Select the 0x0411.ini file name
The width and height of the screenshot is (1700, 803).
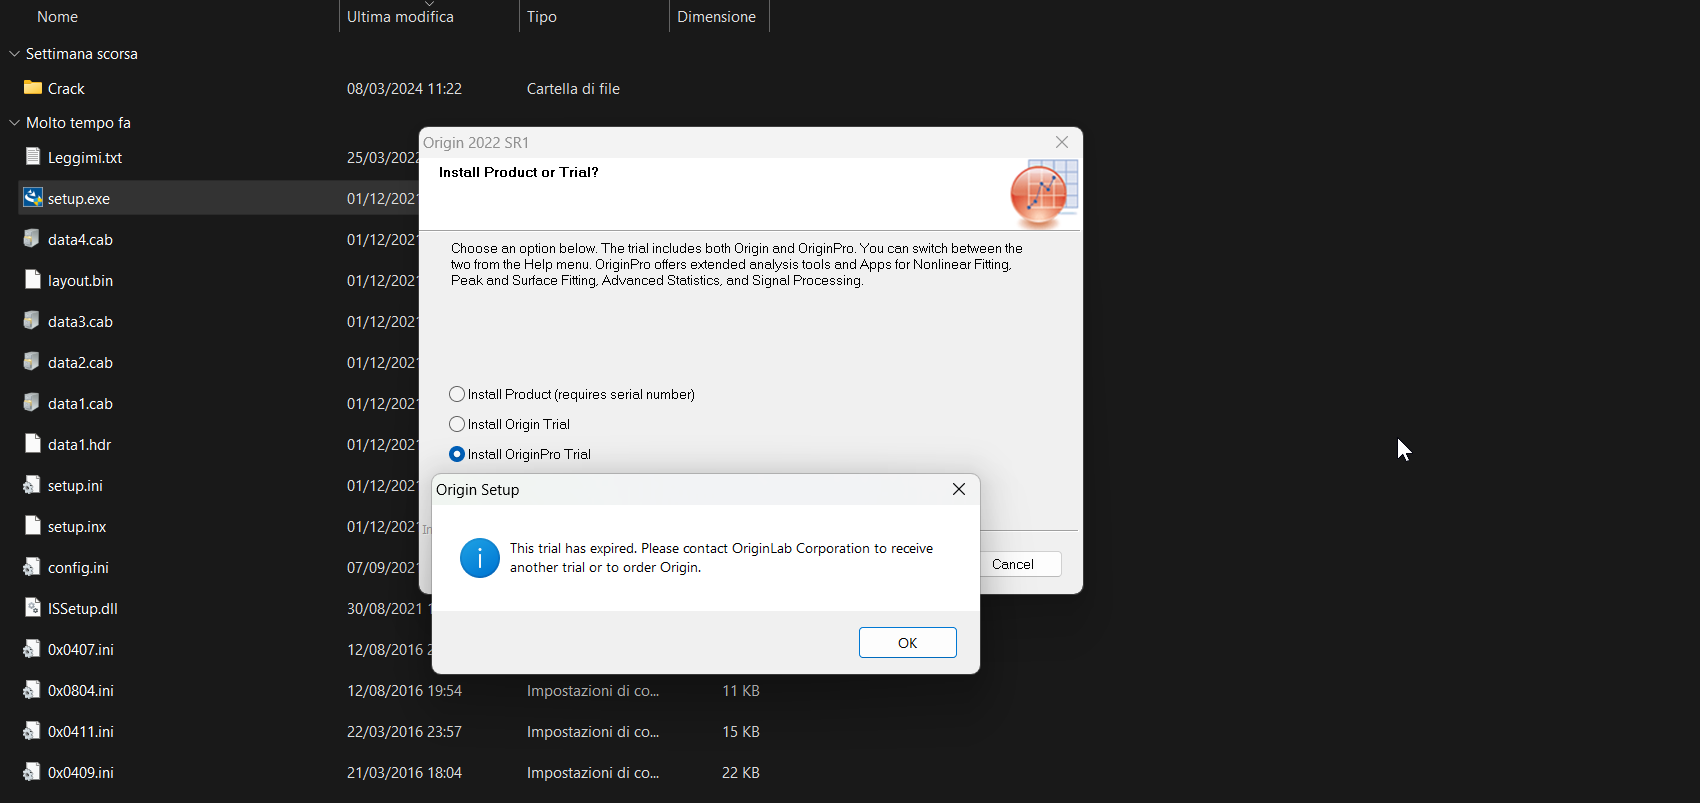[x=81, y=732]
